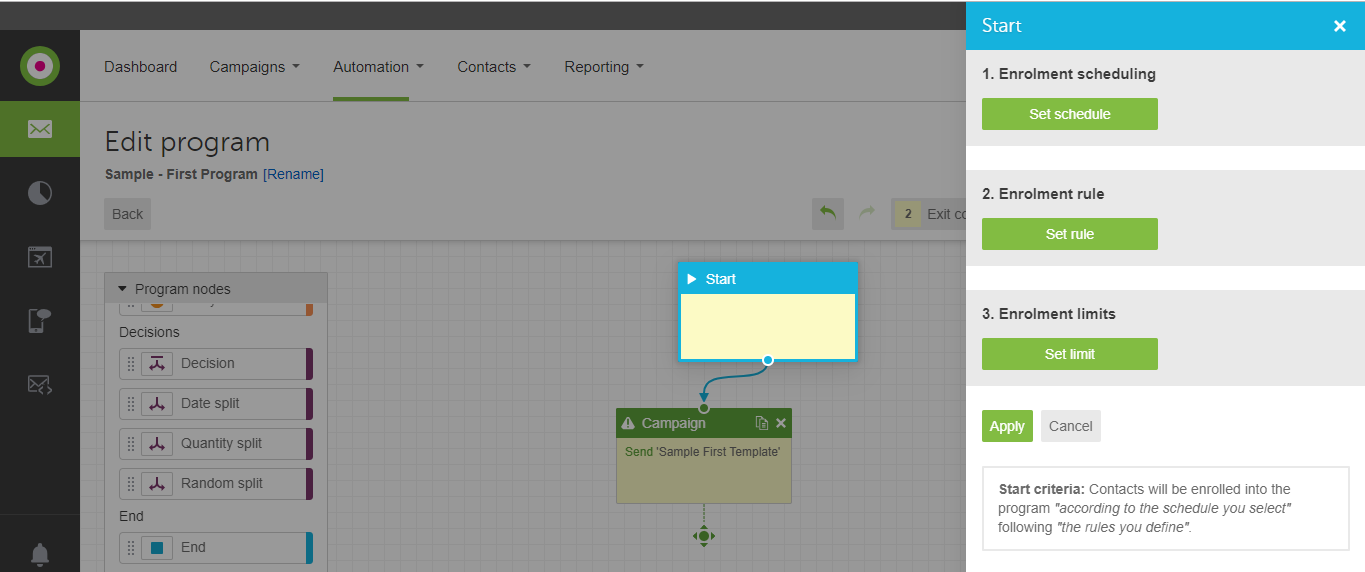Click the undo arrow button

click(x=827, y=213)
